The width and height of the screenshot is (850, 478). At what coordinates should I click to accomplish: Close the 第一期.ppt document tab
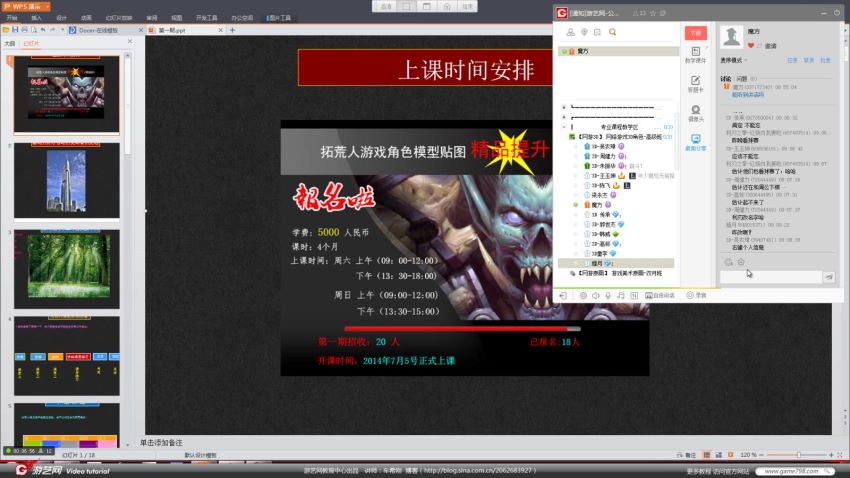(221, 30)
